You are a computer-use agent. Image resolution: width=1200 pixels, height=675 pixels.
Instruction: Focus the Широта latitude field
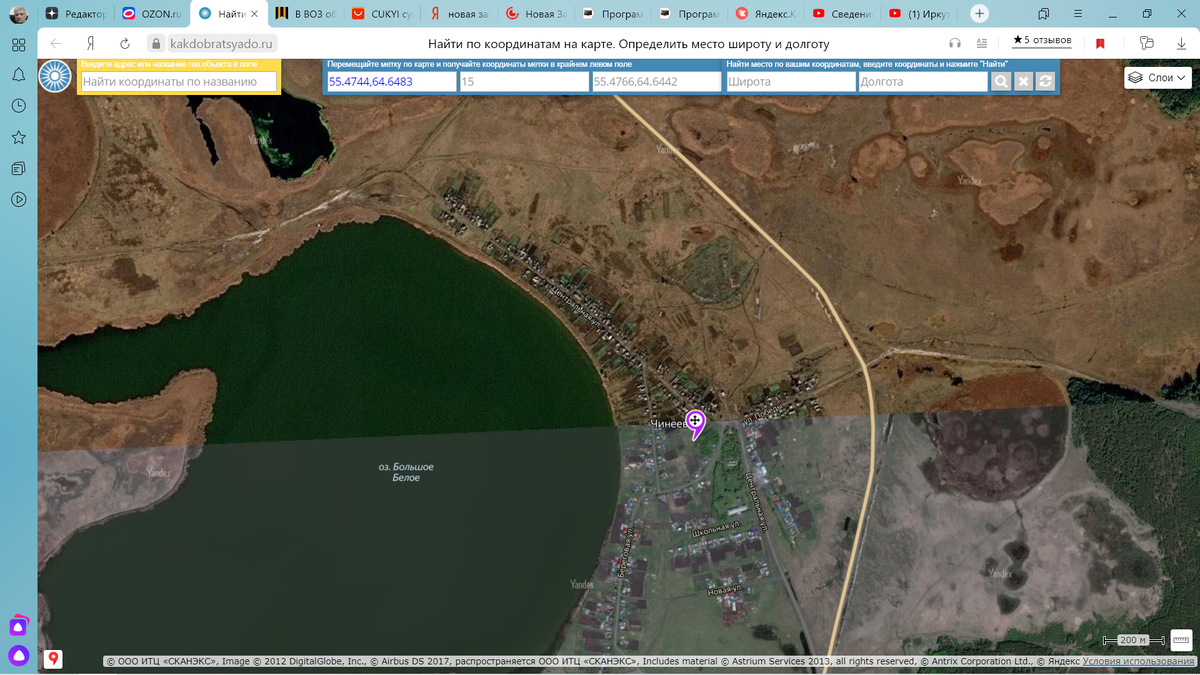[791, 82]
